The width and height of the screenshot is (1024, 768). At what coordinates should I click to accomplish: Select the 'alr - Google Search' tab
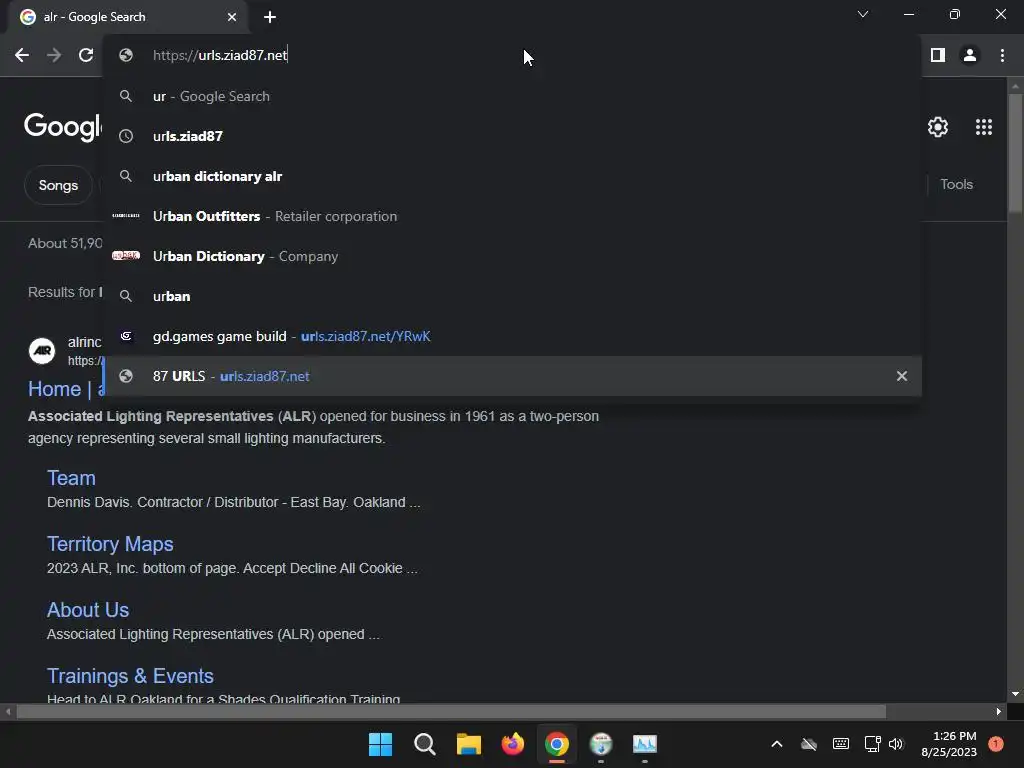click(127, 17)
